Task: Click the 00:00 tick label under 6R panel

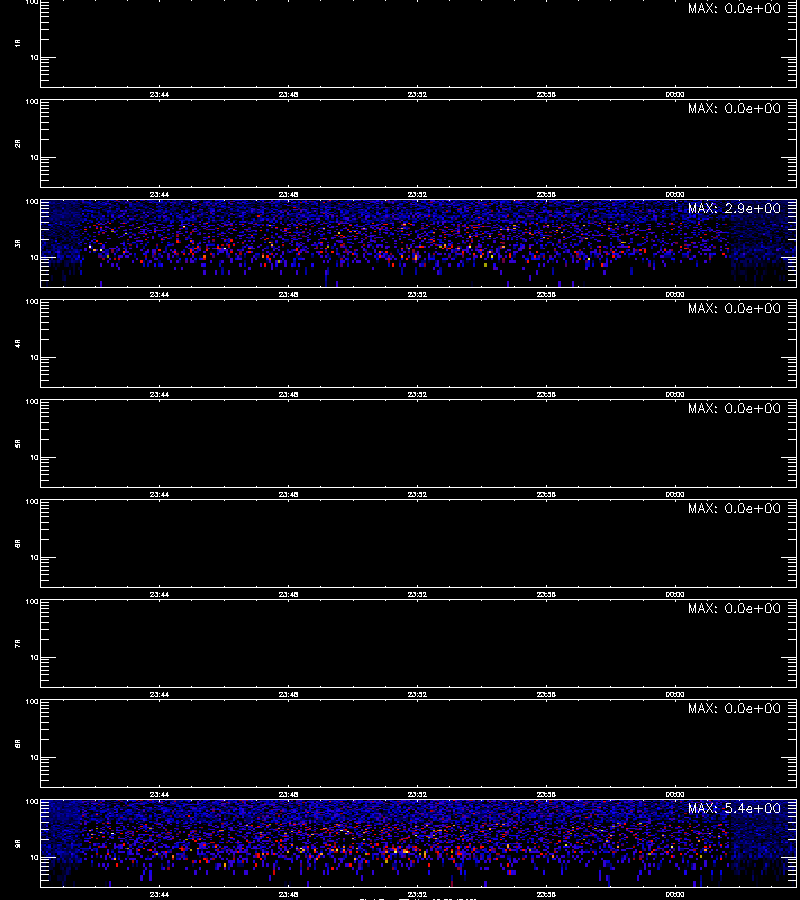Action: point(675,595)
